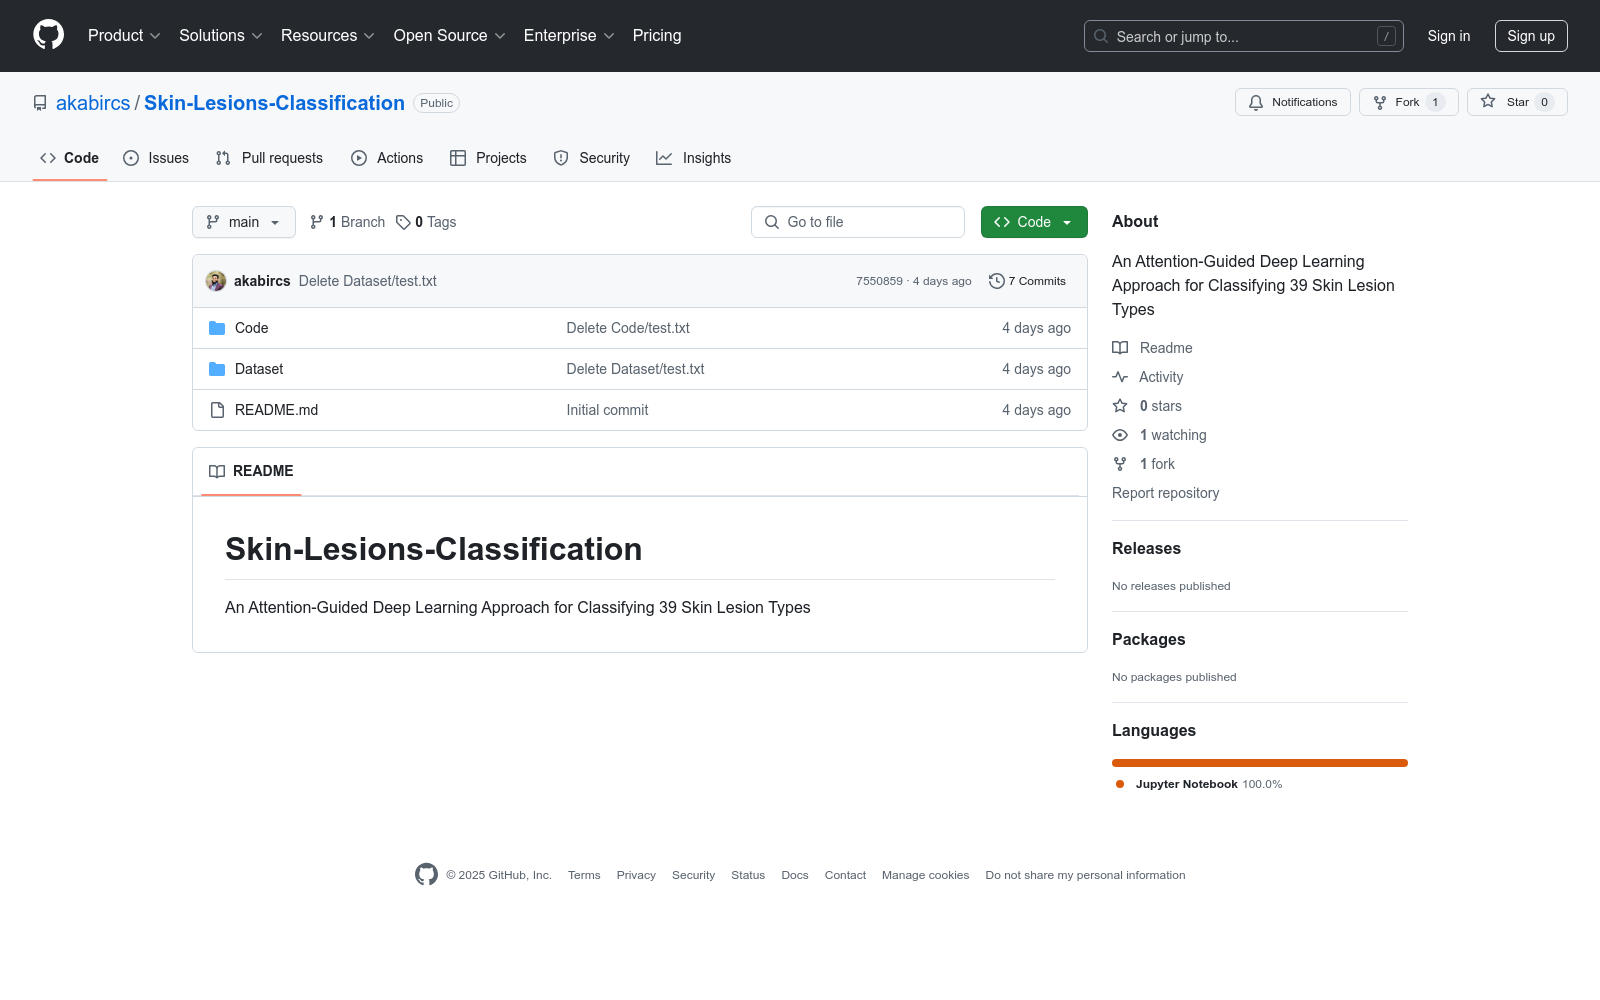Click the Packages heading link
The height and width of the screenshot is (1000, 1600).
[x=1148, y=639]
